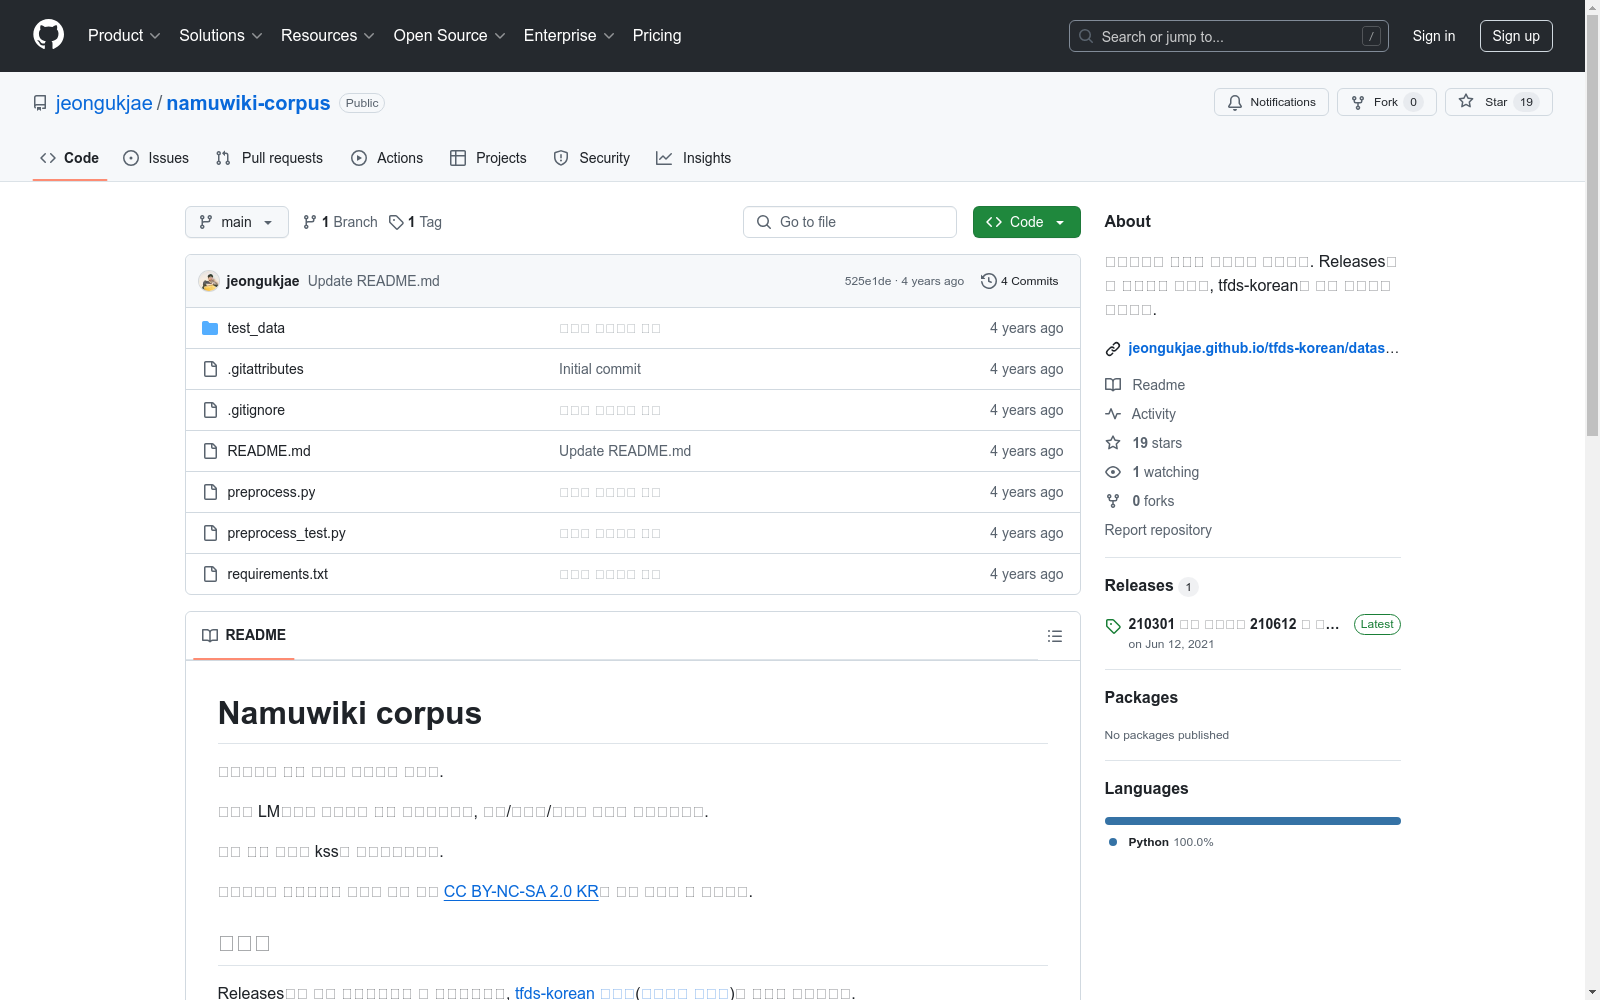Image resolution: width=1600 pixels, height=1000 pixels.
Task: Expand the Resources menu
Action: point(328,36)
